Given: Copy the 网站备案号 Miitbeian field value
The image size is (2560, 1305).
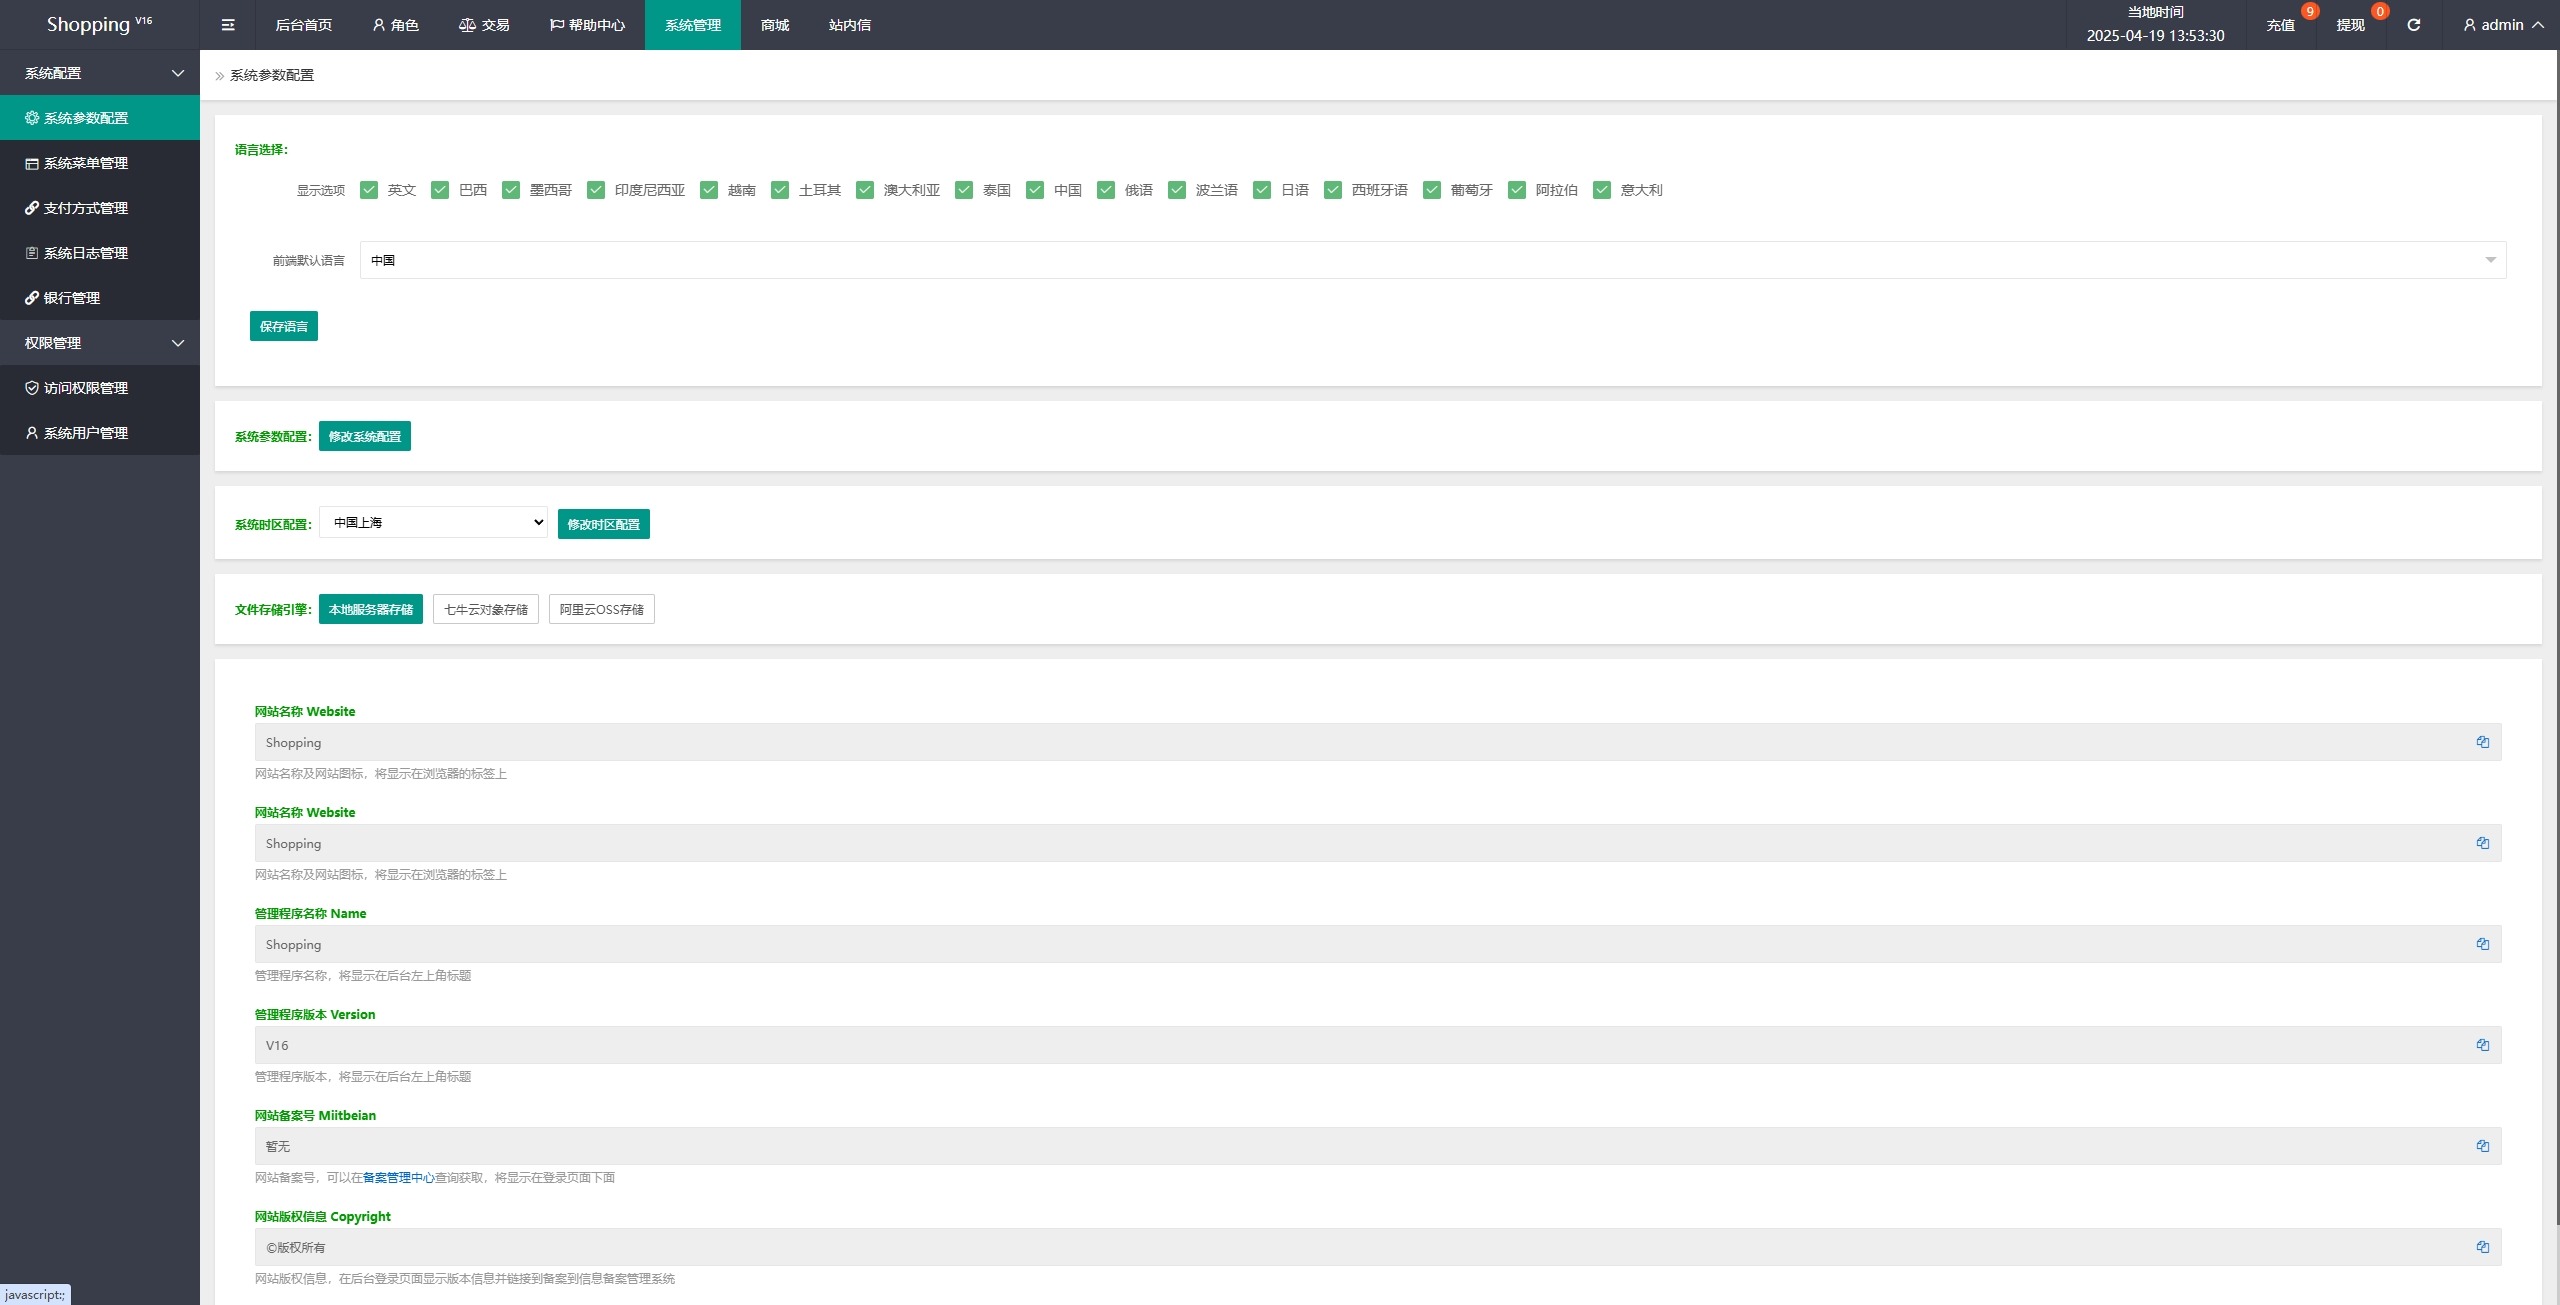Looking at the screenshot, I should coord(2482,1146).
